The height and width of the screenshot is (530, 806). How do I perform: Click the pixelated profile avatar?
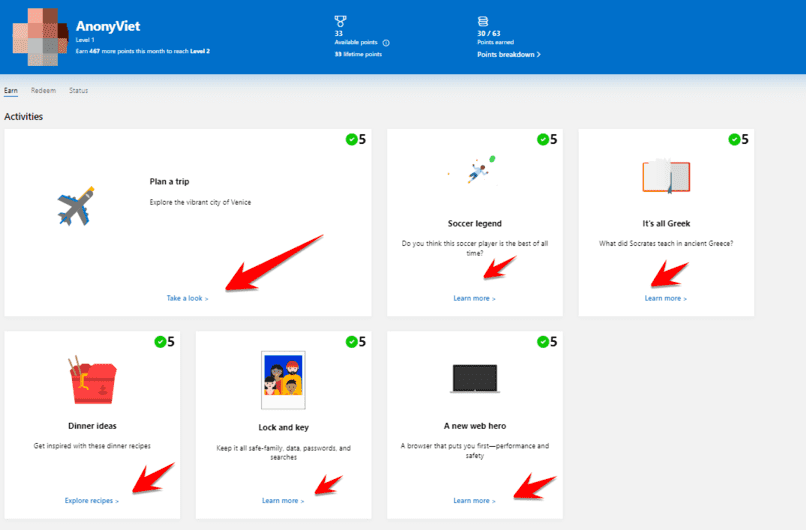[x=40, y=37]
